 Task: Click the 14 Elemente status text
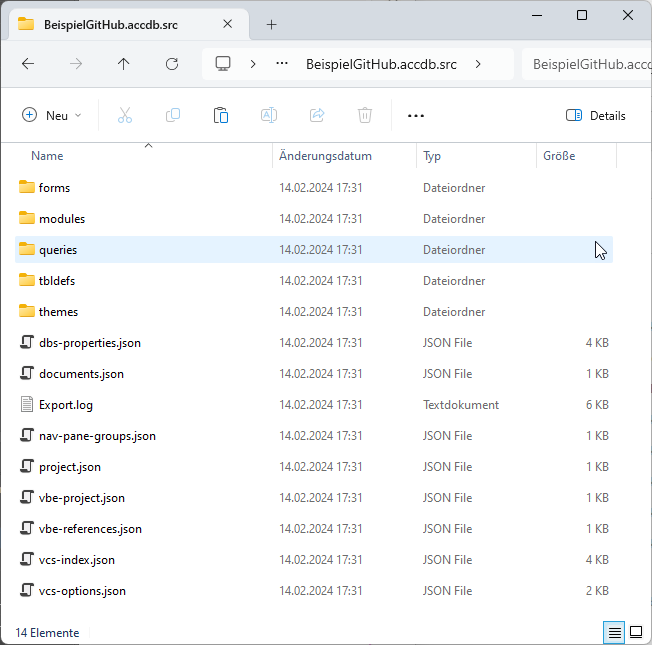pyautogui.click(x=47, y=633)
